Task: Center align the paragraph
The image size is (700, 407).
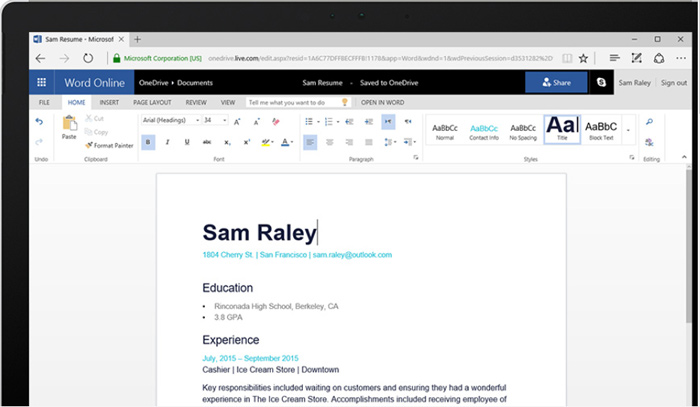Action: tap(329, 142)
